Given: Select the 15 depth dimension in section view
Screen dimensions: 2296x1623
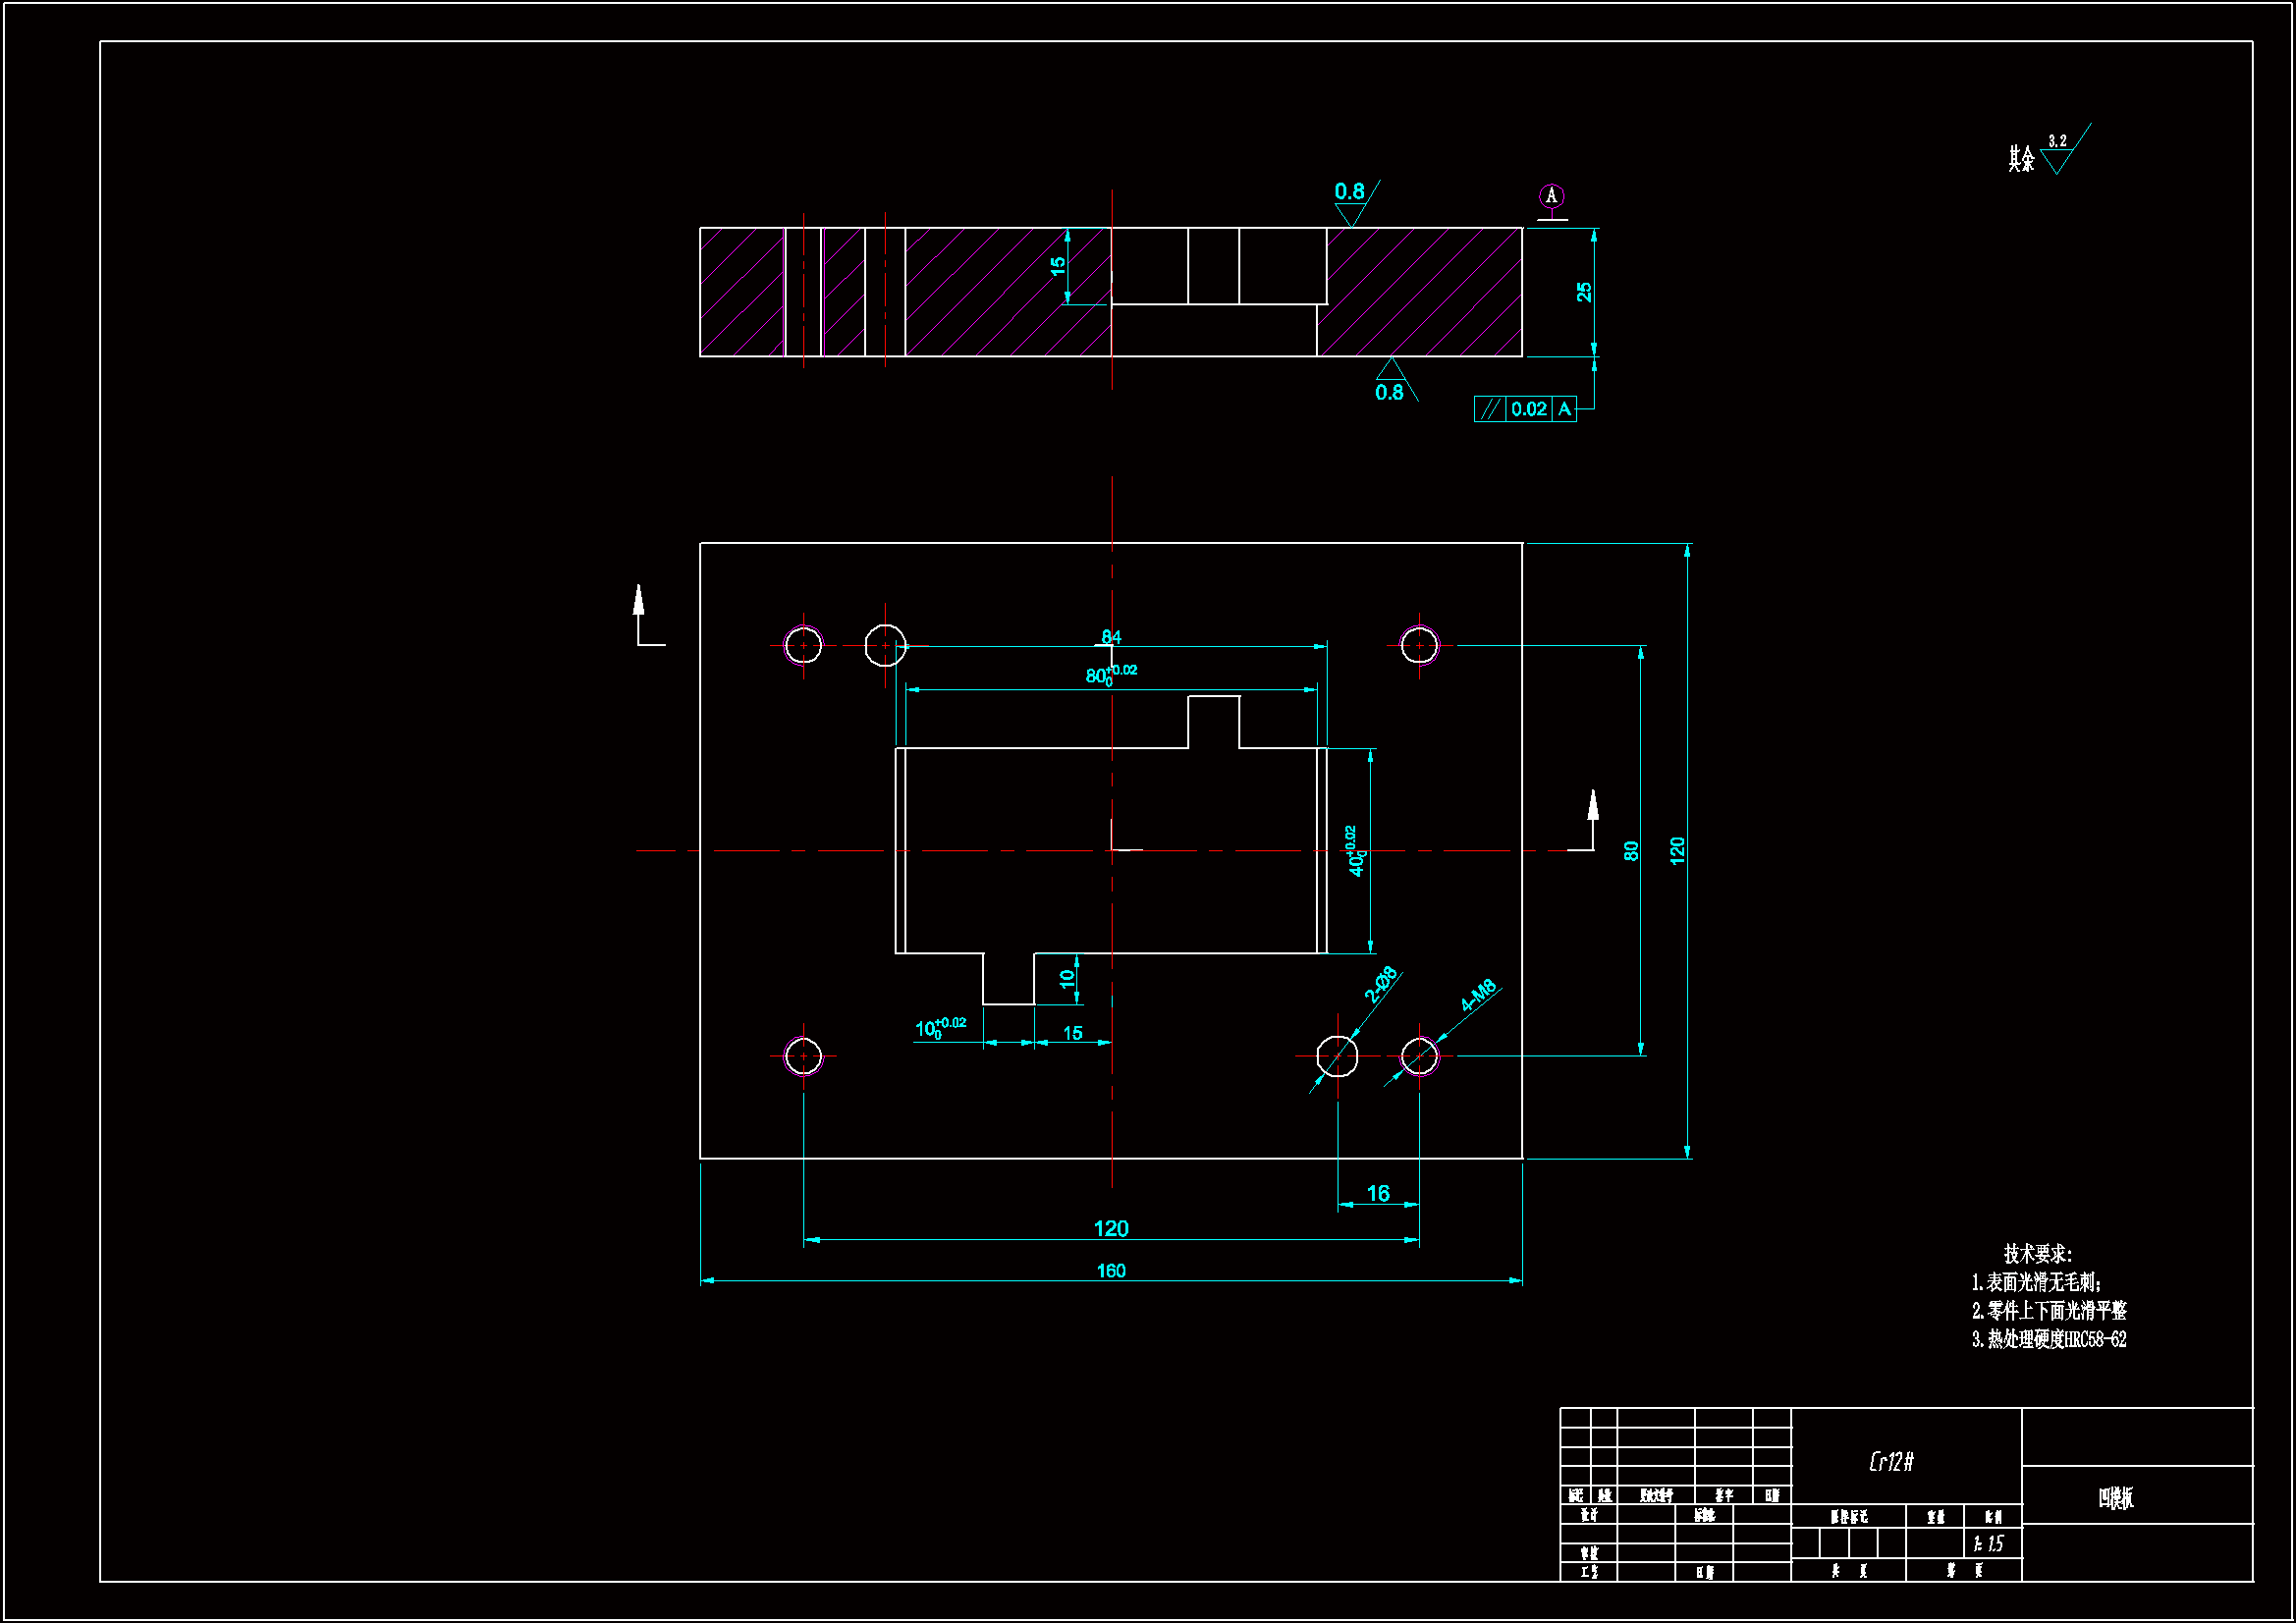Looking at the screenshot, I should point(1058,266).
